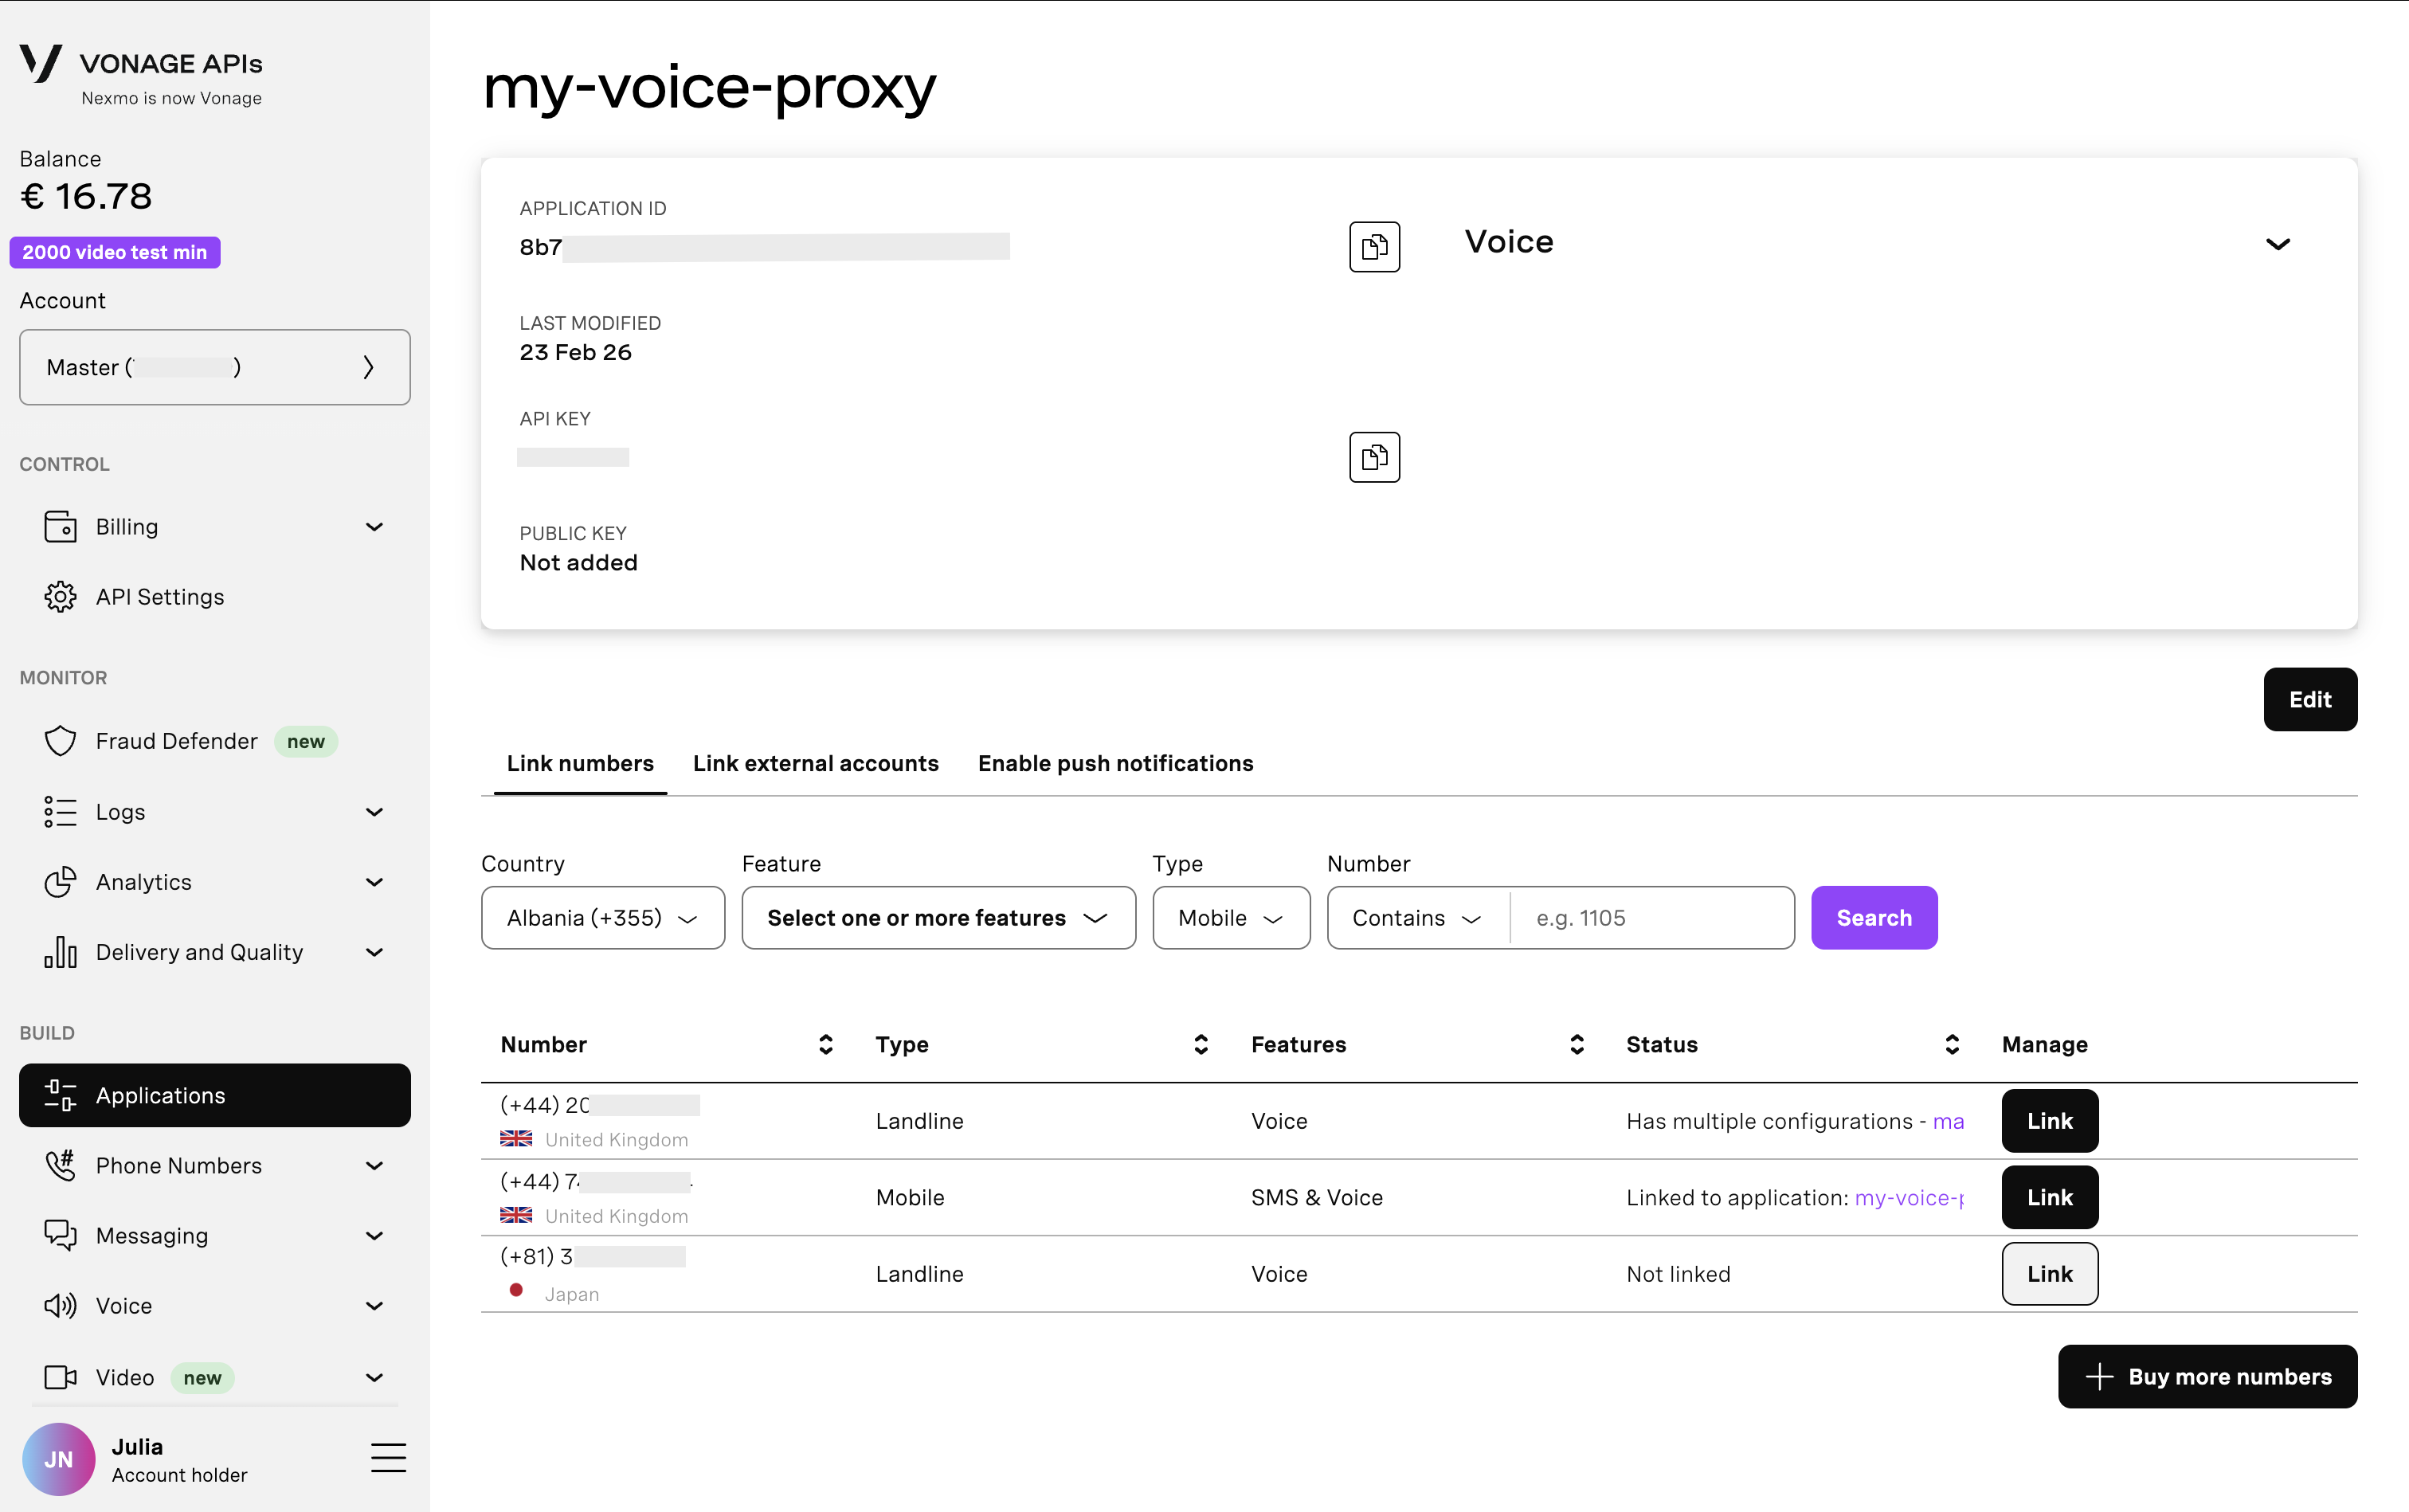The width and height of the screenshot is (2409, 1512).
Task: Toggle sorting on the Features column
Action: [x=1576, y=1044]
